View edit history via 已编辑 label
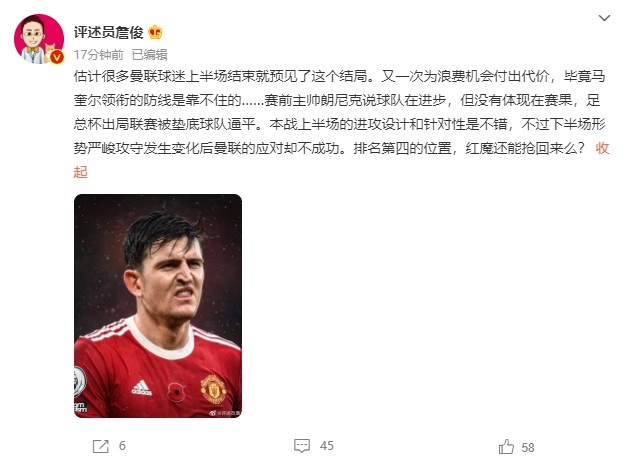This screenshot has height=462, width=631. tap(149, 54)
